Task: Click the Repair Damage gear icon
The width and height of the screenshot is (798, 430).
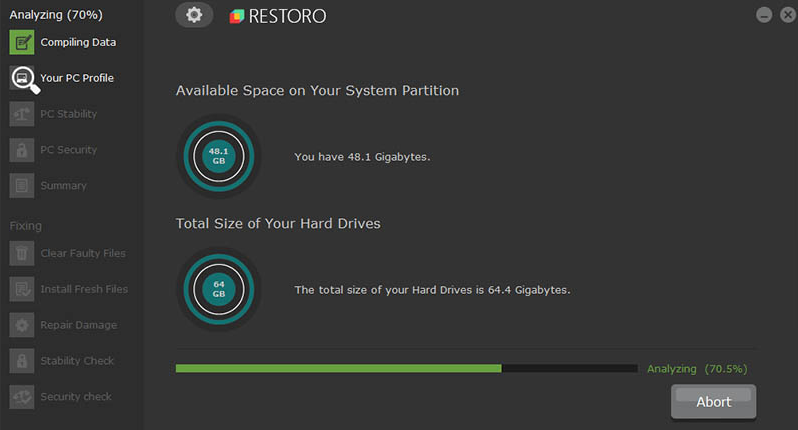Action: click(22, 325)
